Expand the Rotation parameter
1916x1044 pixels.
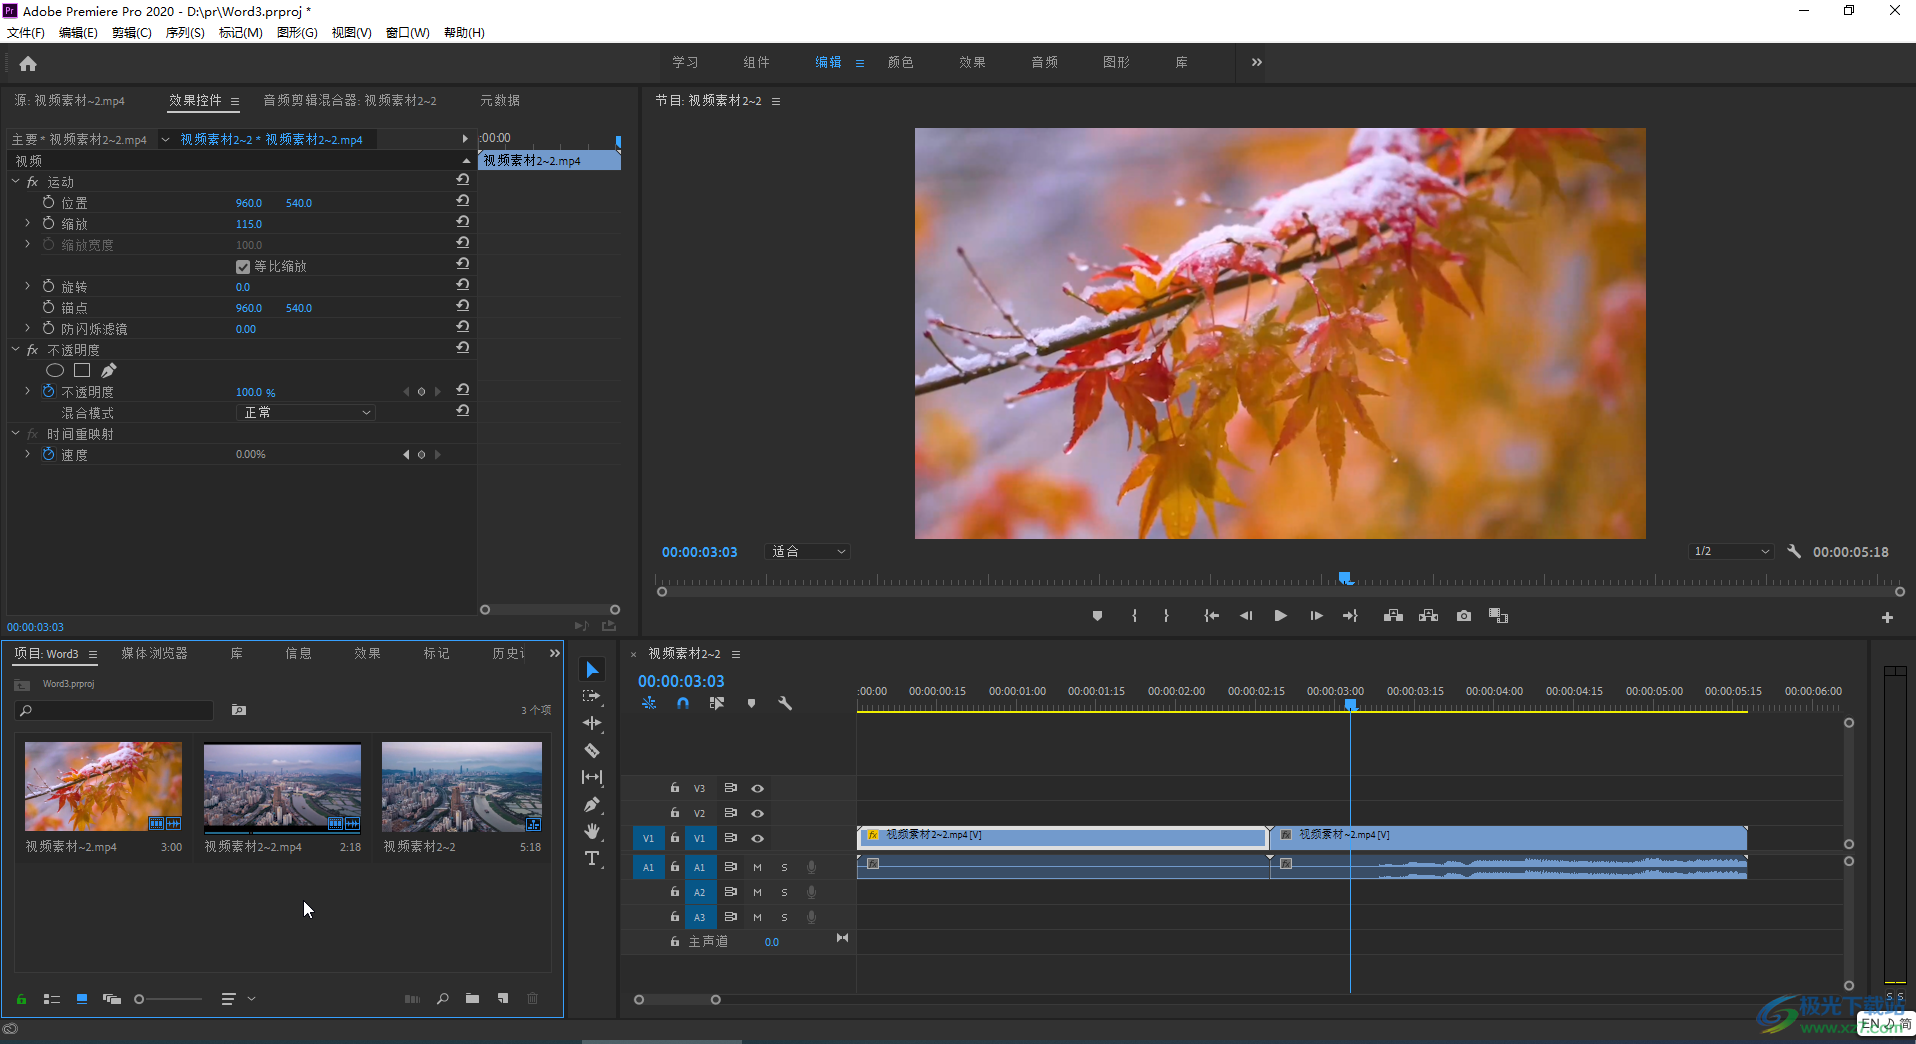tap(27, 286)
